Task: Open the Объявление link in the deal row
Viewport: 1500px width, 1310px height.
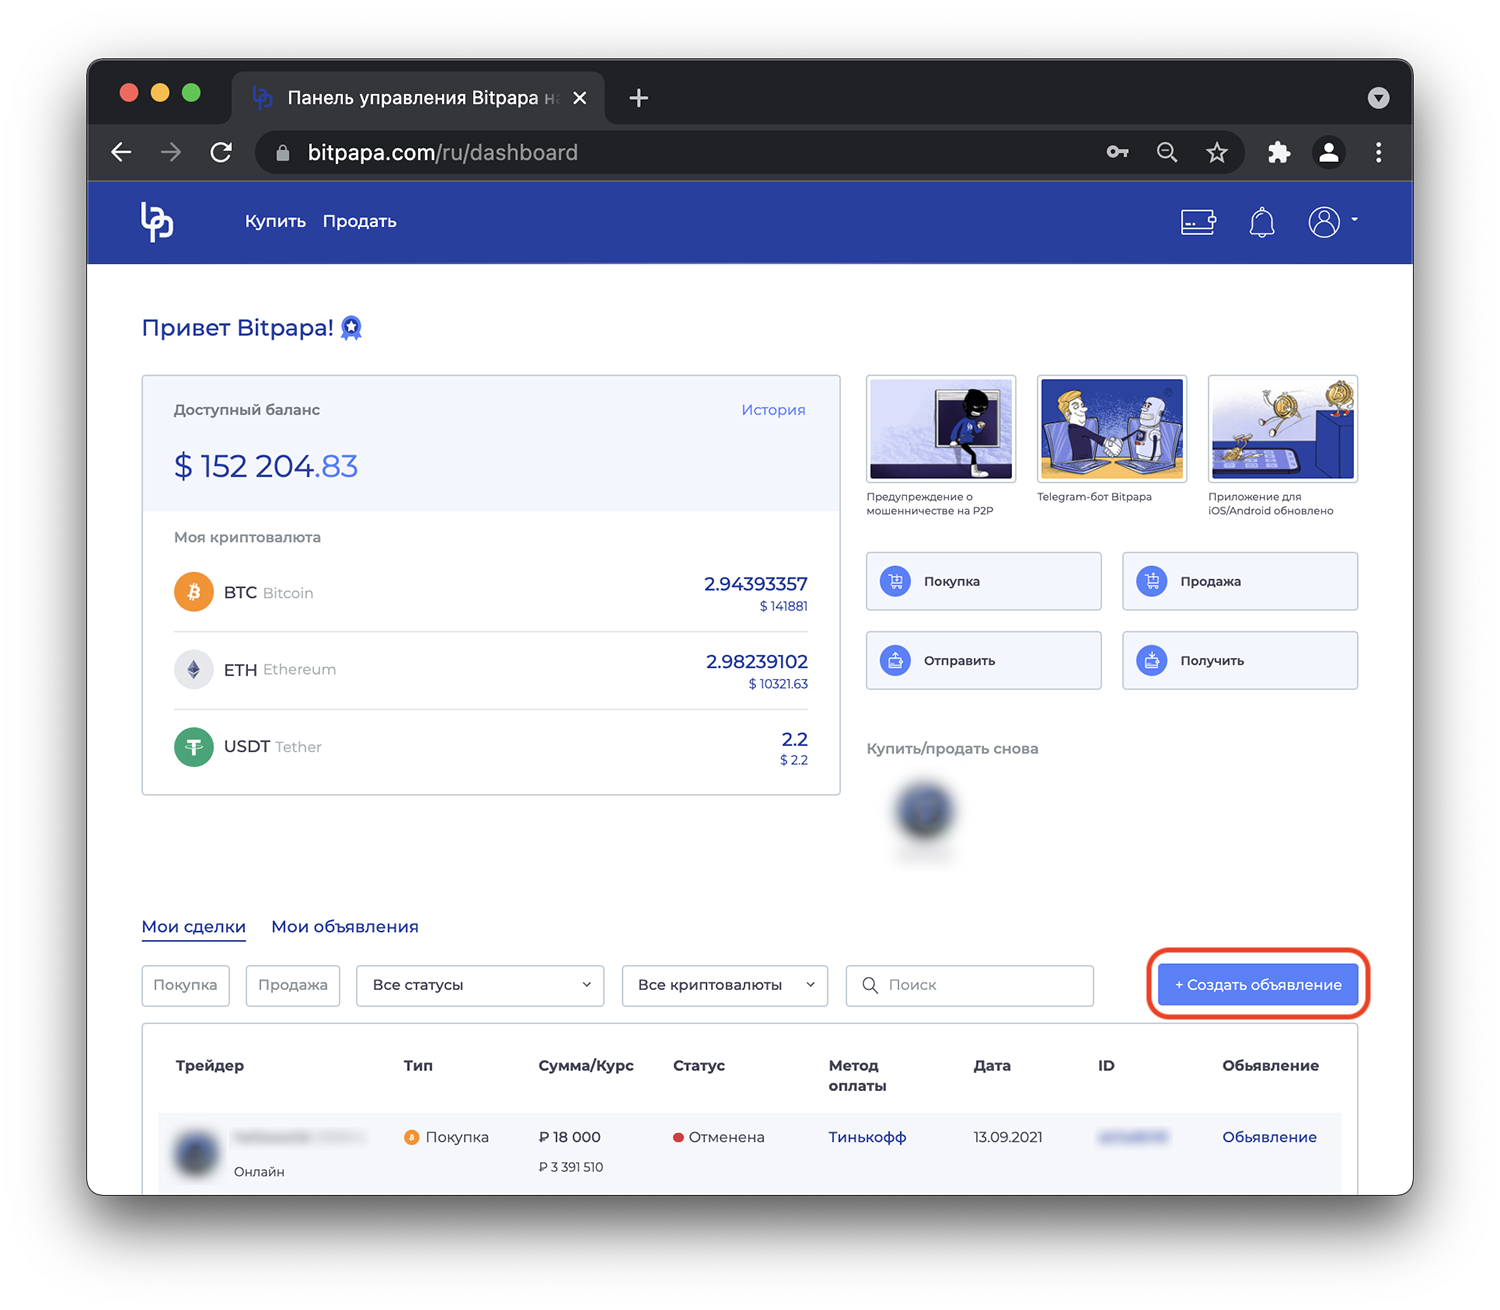Action: pyautogui.click(x=1269, y=1137)
